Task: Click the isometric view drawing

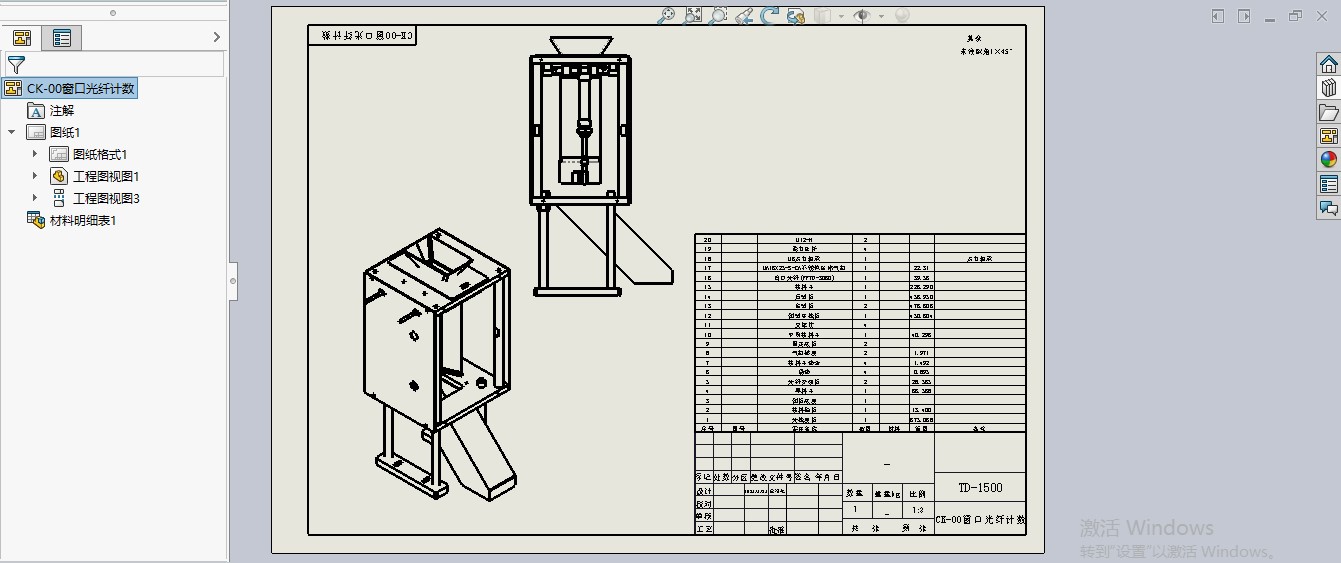Action: pos(441,366)
